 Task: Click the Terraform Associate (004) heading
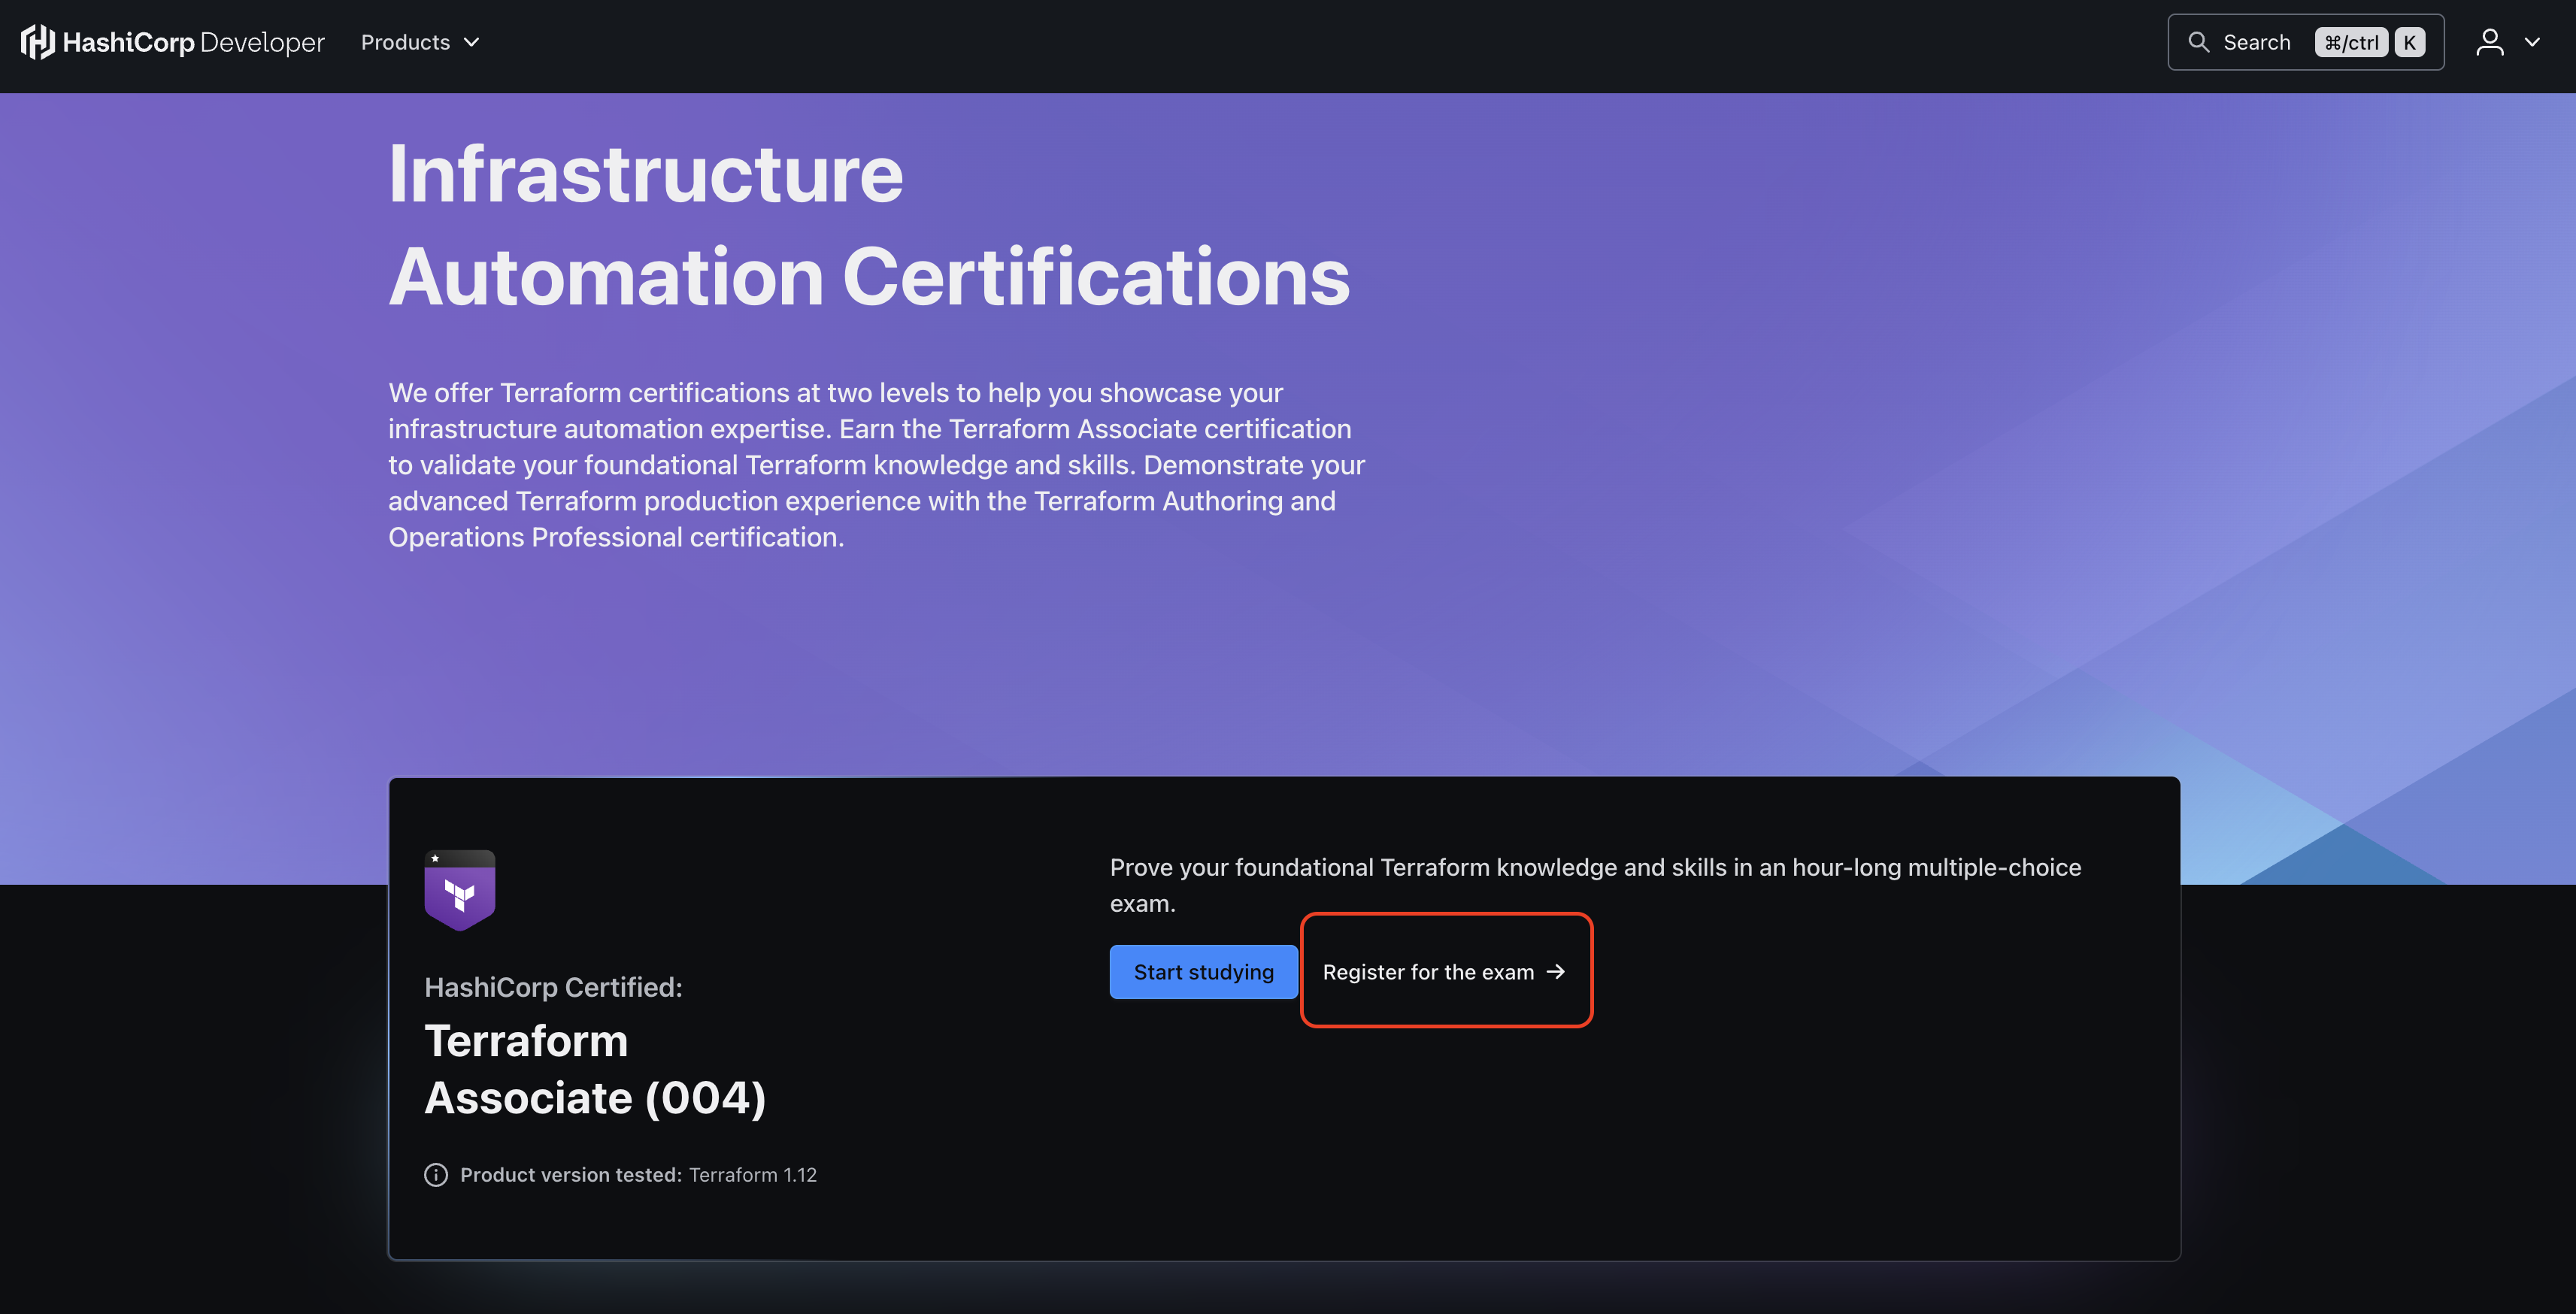[596, 1068]
